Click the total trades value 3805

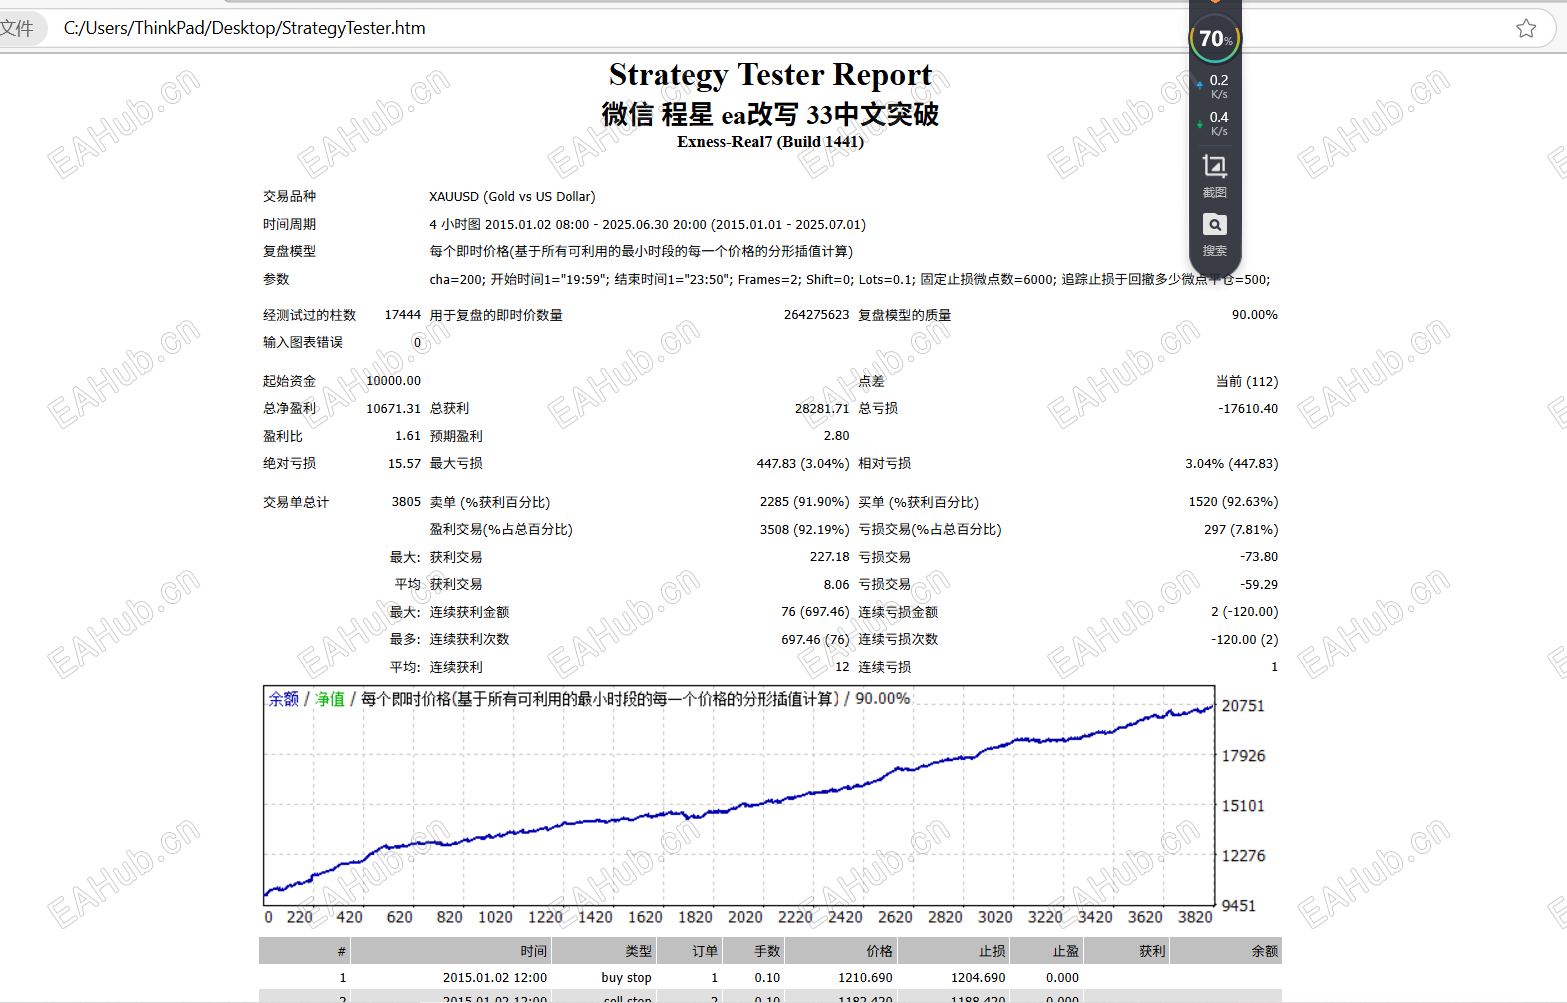coord(406,502)
